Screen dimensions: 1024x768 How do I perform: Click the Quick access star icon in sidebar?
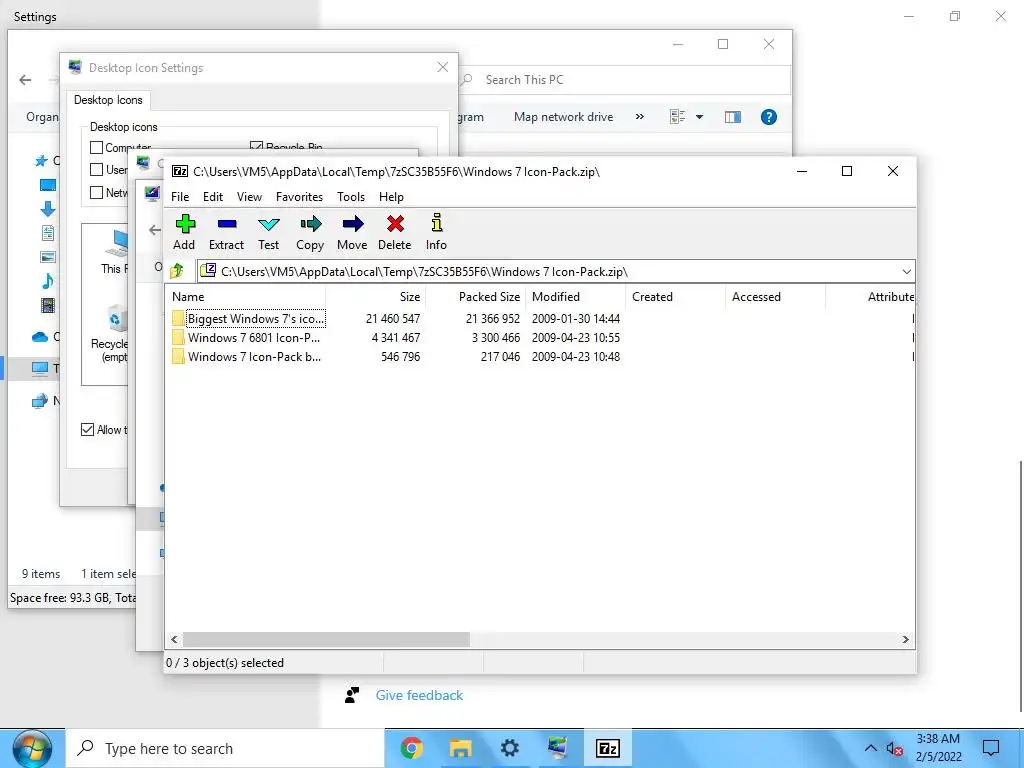click(41, 161)
